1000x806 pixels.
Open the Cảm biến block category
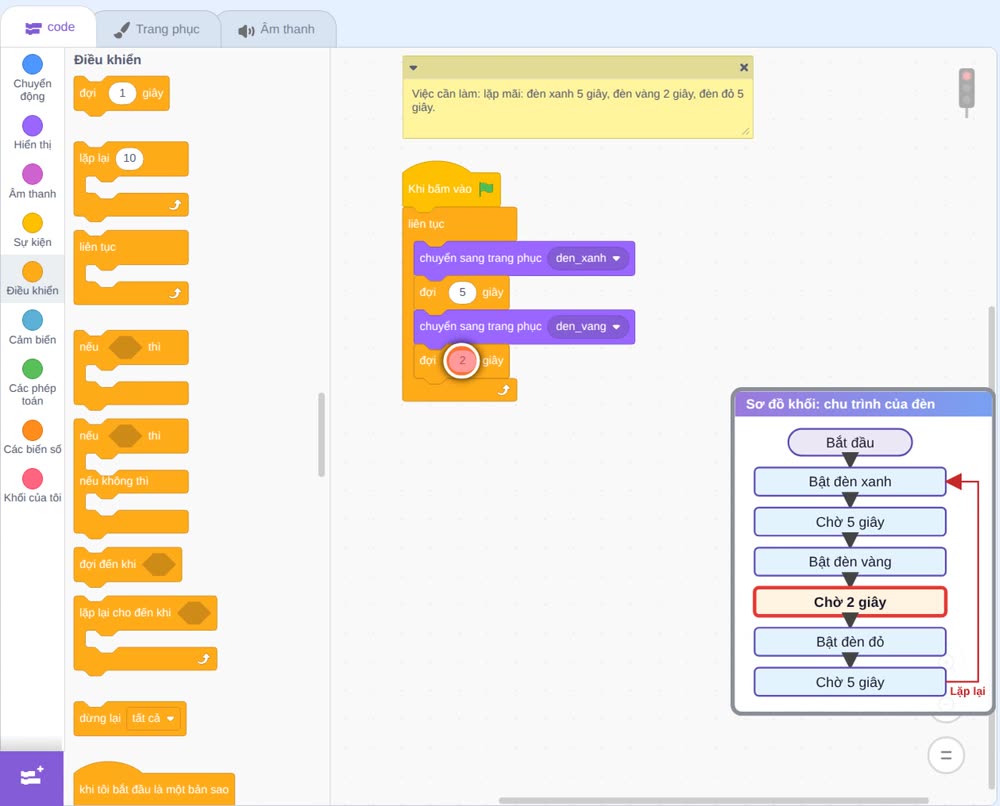tap(32, 328)
